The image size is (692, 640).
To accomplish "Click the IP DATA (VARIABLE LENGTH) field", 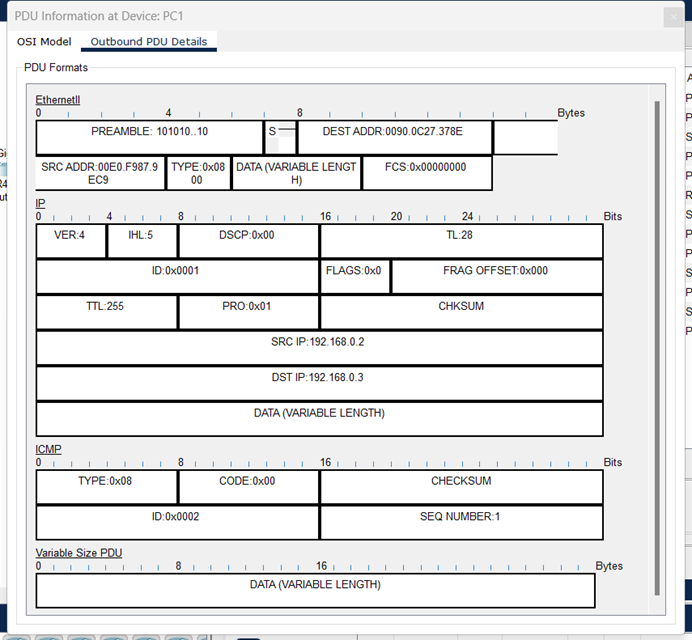I will (x=320, y=419).
